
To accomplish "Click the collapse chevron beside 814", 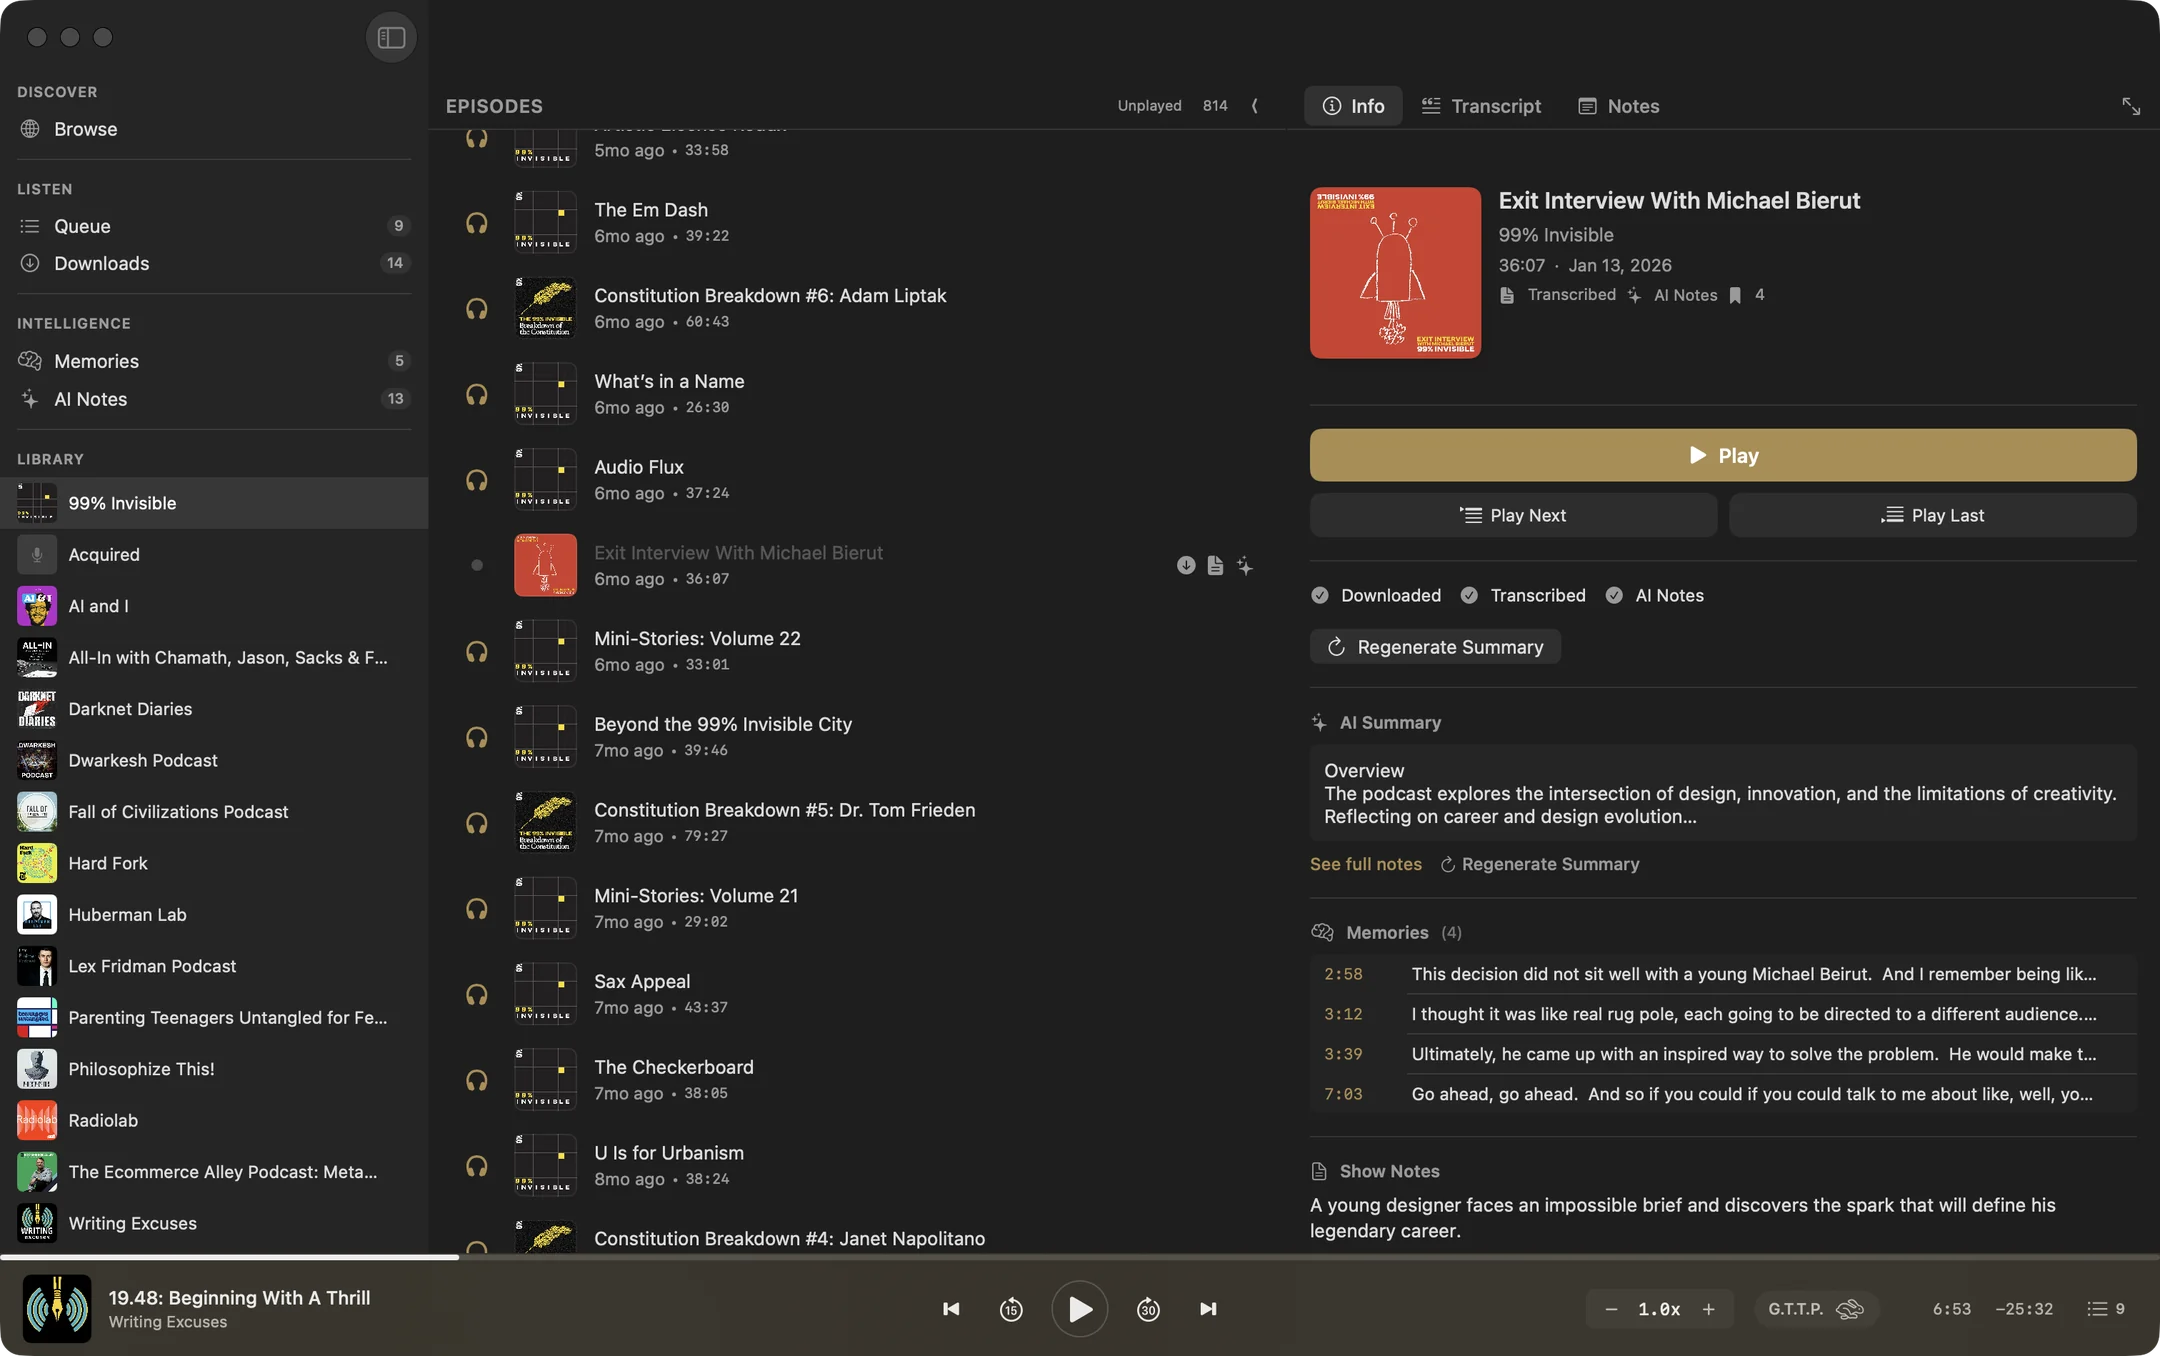I will click(1255, 106).
